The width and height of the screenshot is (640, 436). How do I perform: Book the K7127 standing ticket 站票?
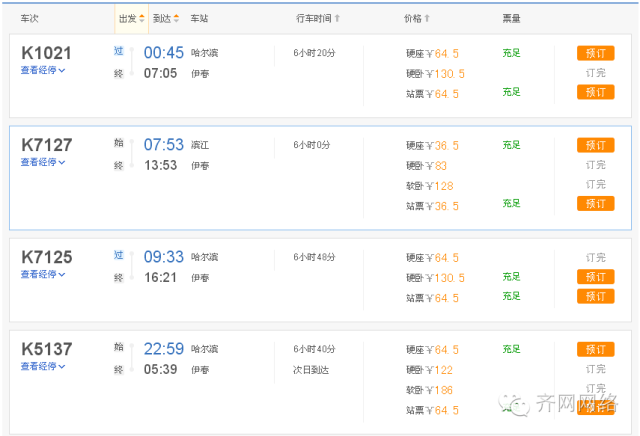coord(596,203)
